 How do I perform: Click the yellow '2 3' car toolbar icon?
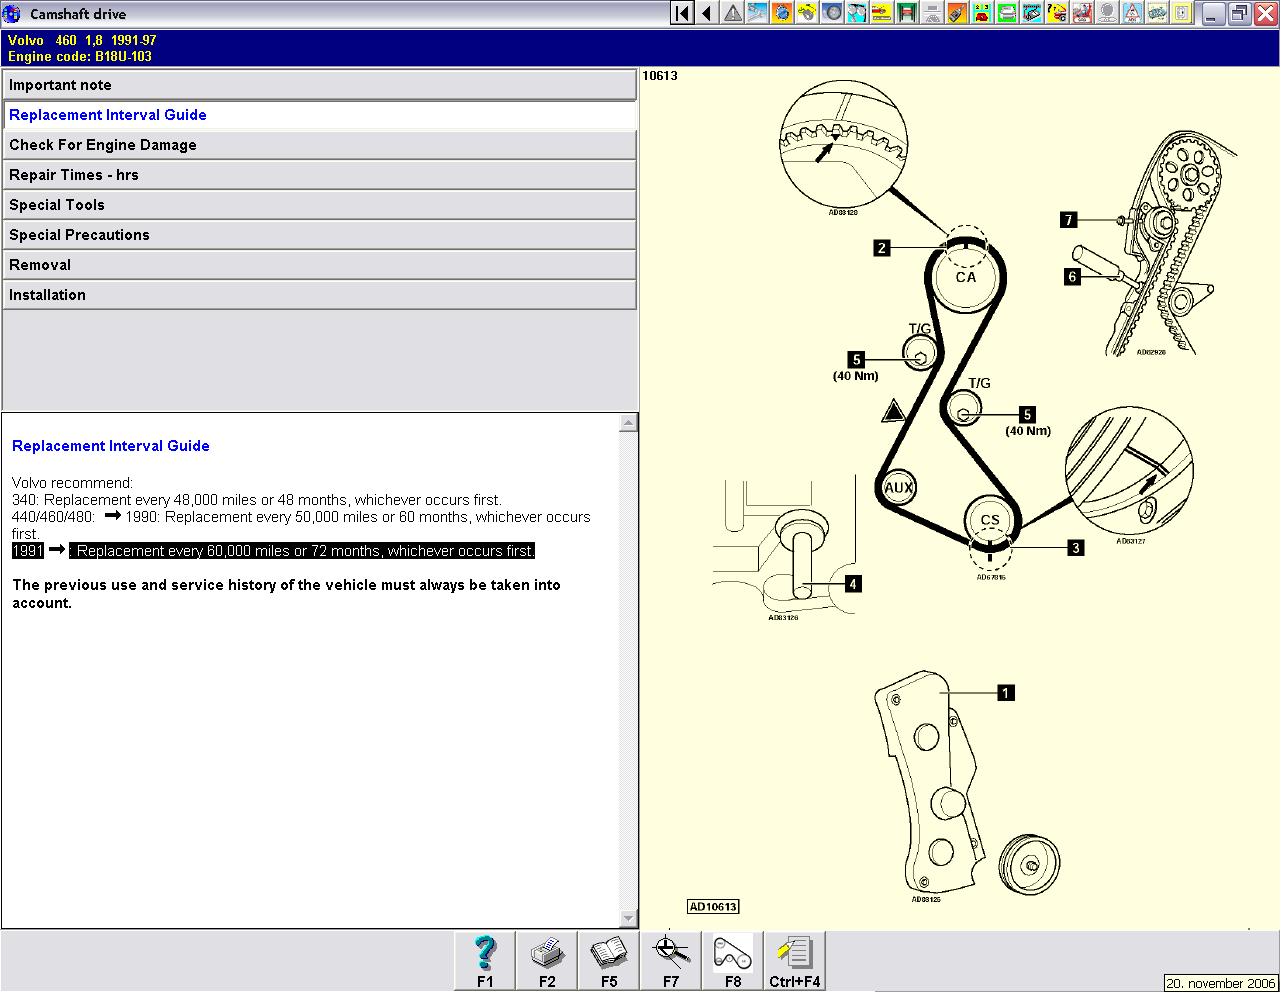click(x=983, y=13)
